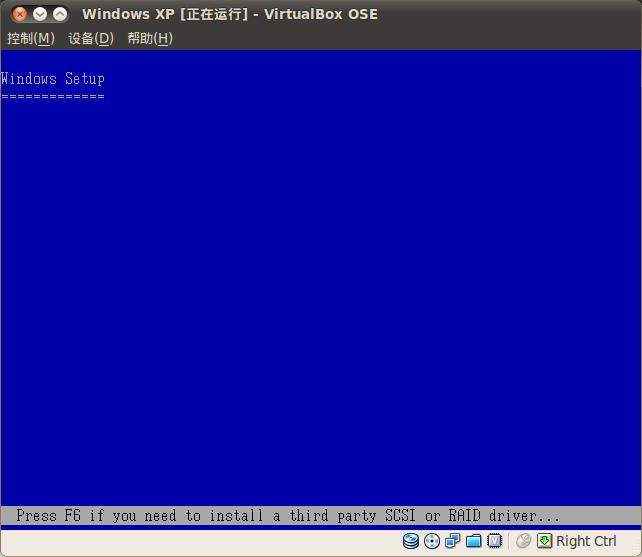Screen dimensions: 642x557
Task: Click the Right Ctrl host key label
Action: click(586, 541)
